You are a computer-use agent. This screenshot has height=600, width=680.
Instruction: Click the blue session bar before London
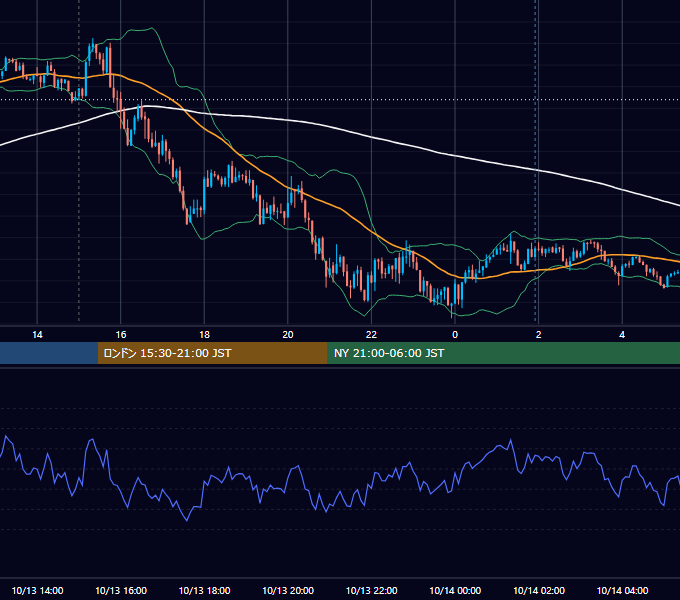(x=49, y=353)
